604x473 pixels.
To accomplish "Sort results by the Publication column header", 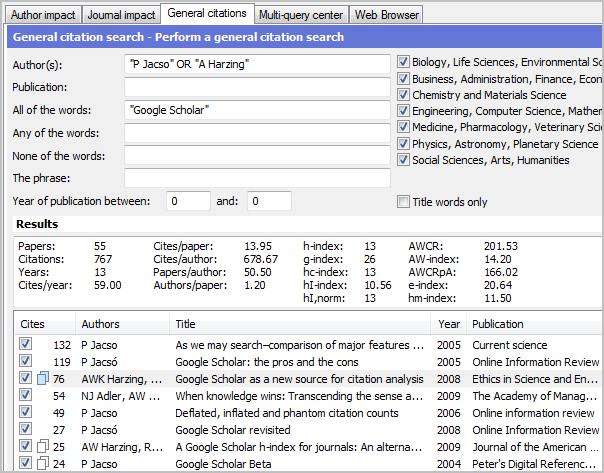I will click(x=535, y=324).
